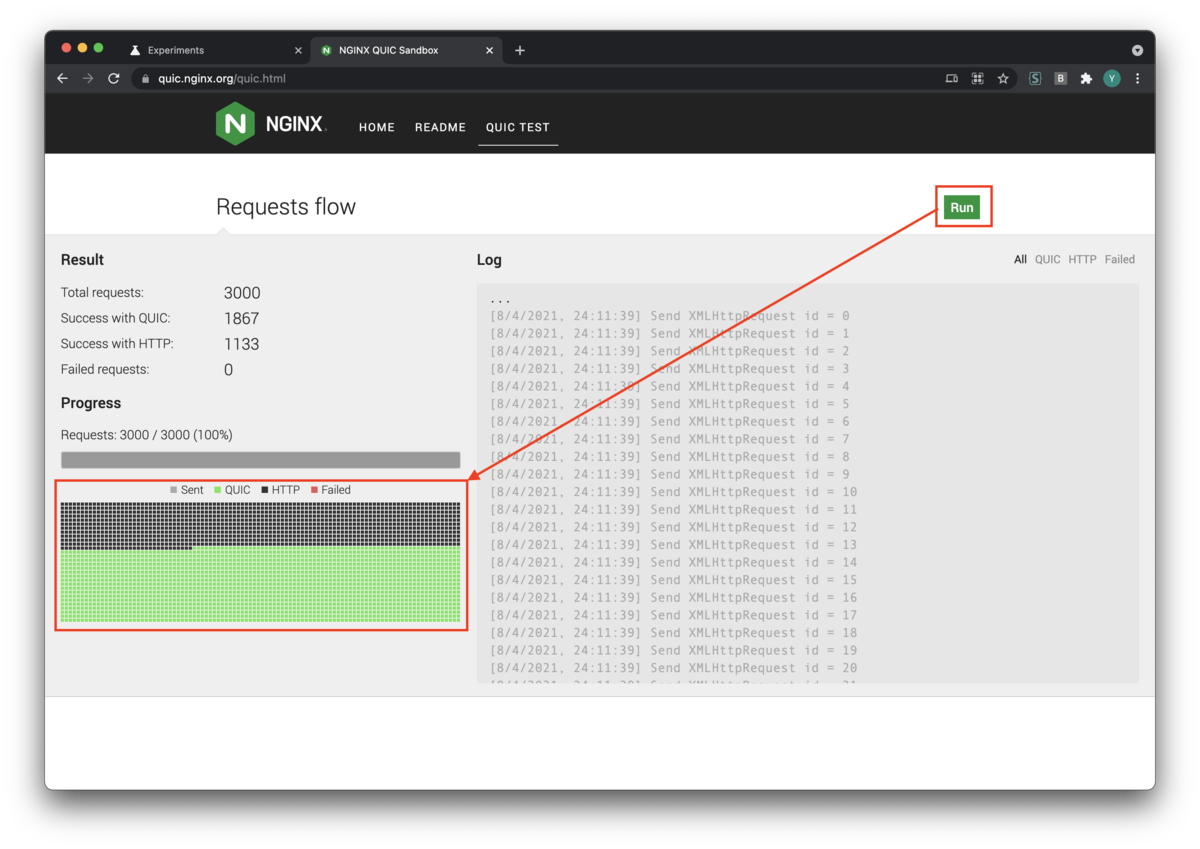Click the red Failed legend swatch
This screenshot has width=1200, height=849.
pos(314,490)
